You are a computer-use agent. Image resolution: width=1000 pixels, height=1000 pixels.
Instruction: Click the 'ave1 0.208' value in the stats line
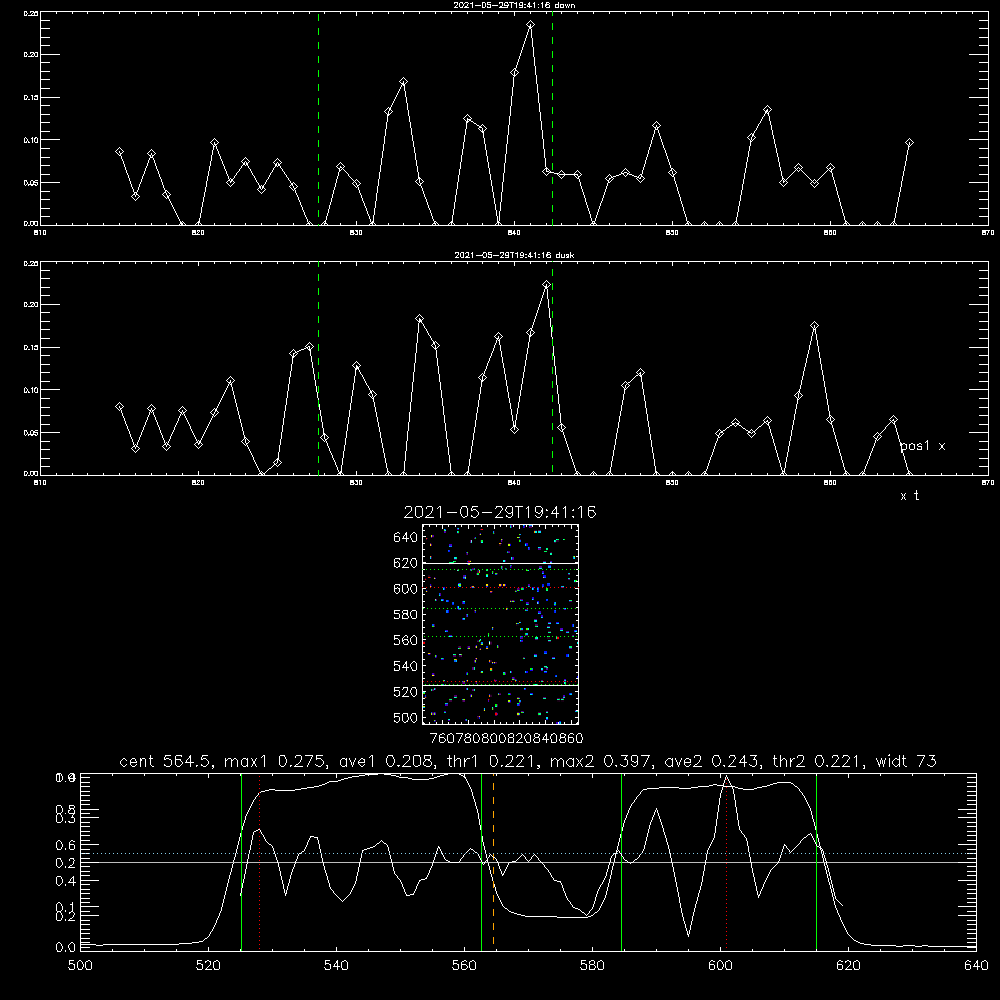pos(388,761)
